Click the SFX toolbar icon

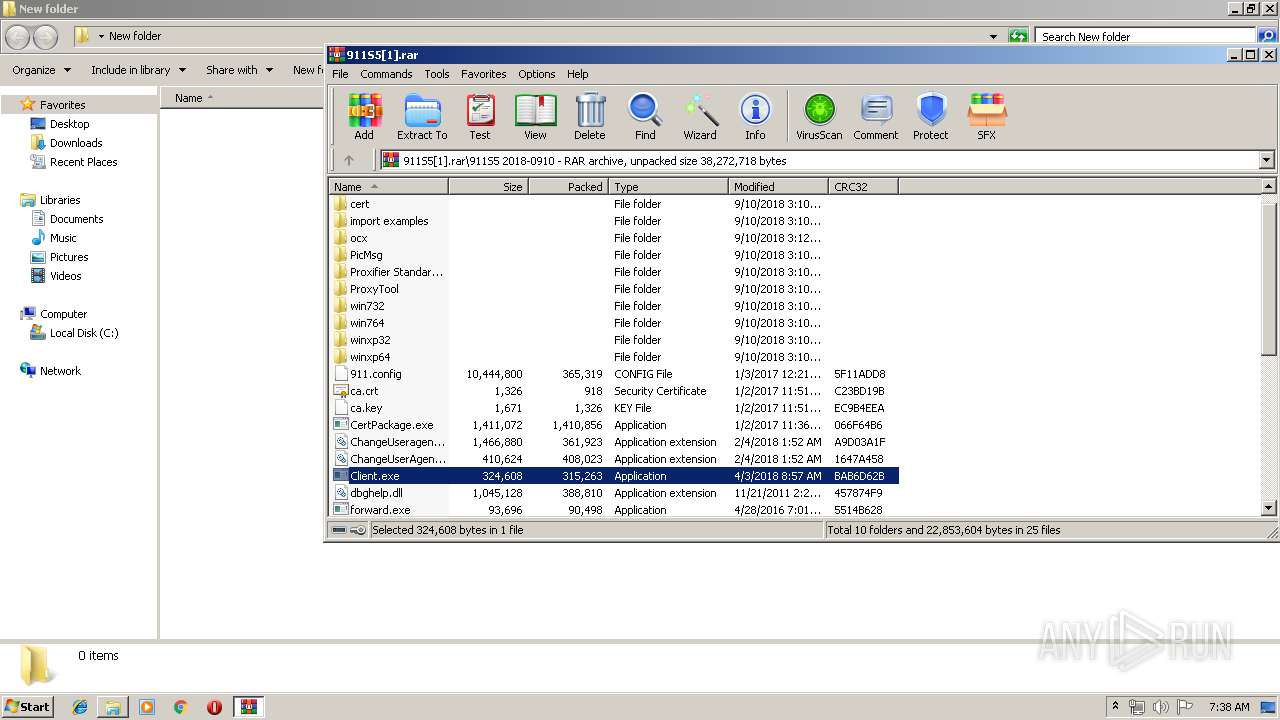987,116
